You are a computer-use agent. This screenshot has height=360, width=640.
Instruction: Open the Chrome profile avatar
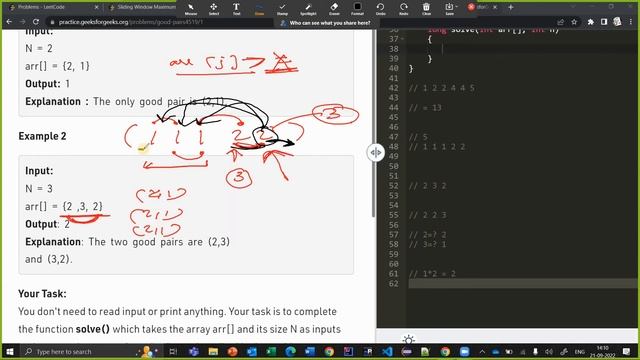point(617,22)
